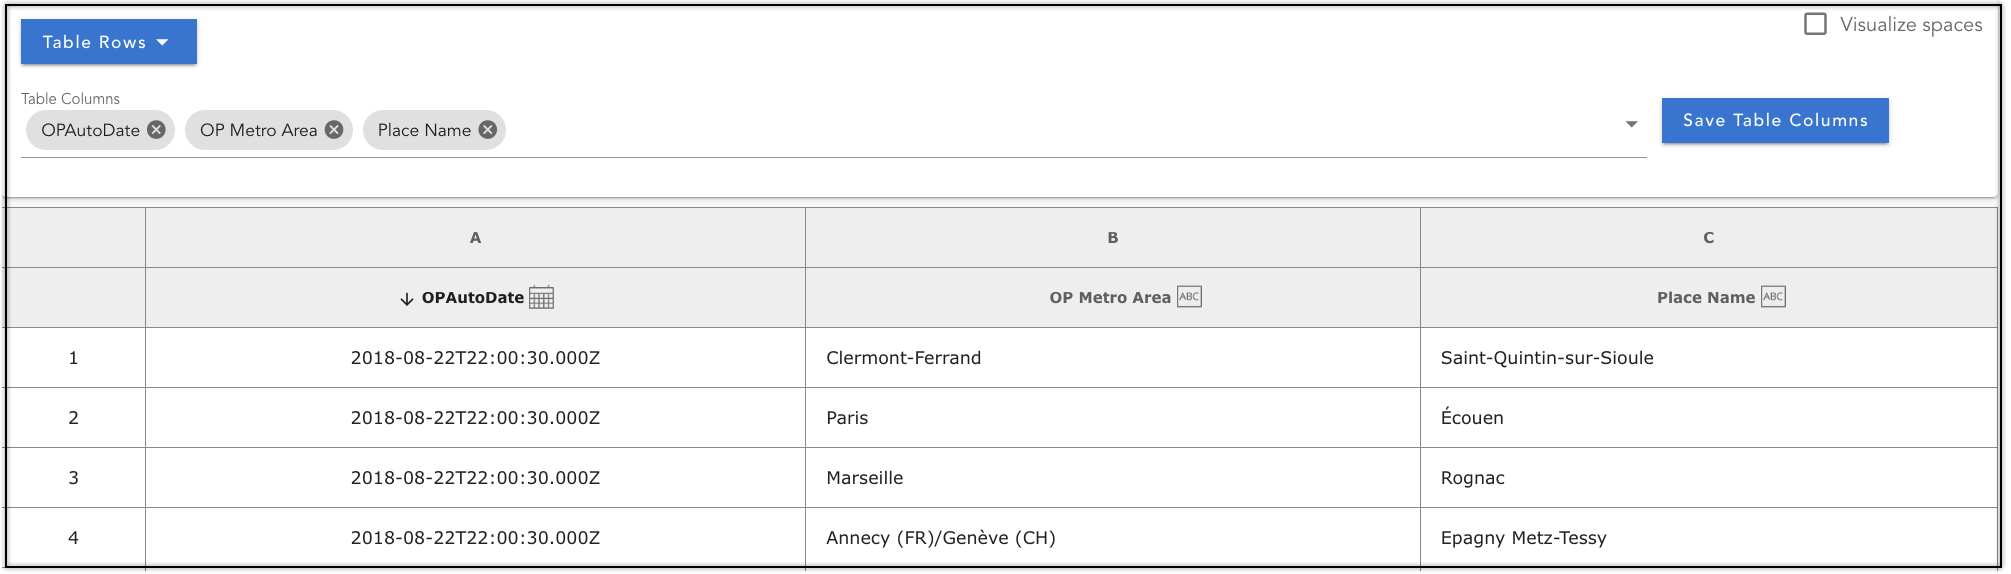Select row number 1

coord(73,358)
